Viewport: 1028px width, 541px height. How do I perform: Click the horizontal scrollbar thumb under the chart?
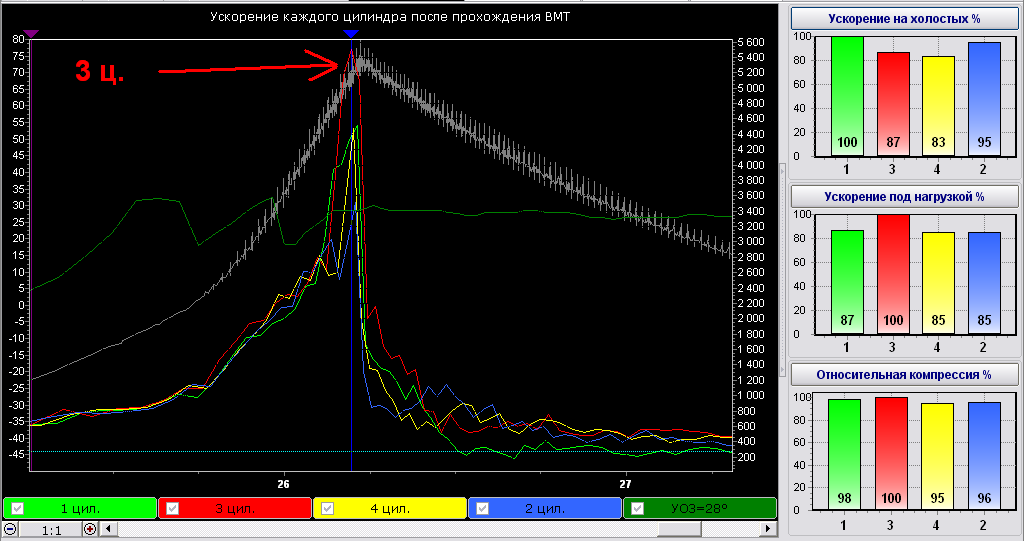[680, 529]
